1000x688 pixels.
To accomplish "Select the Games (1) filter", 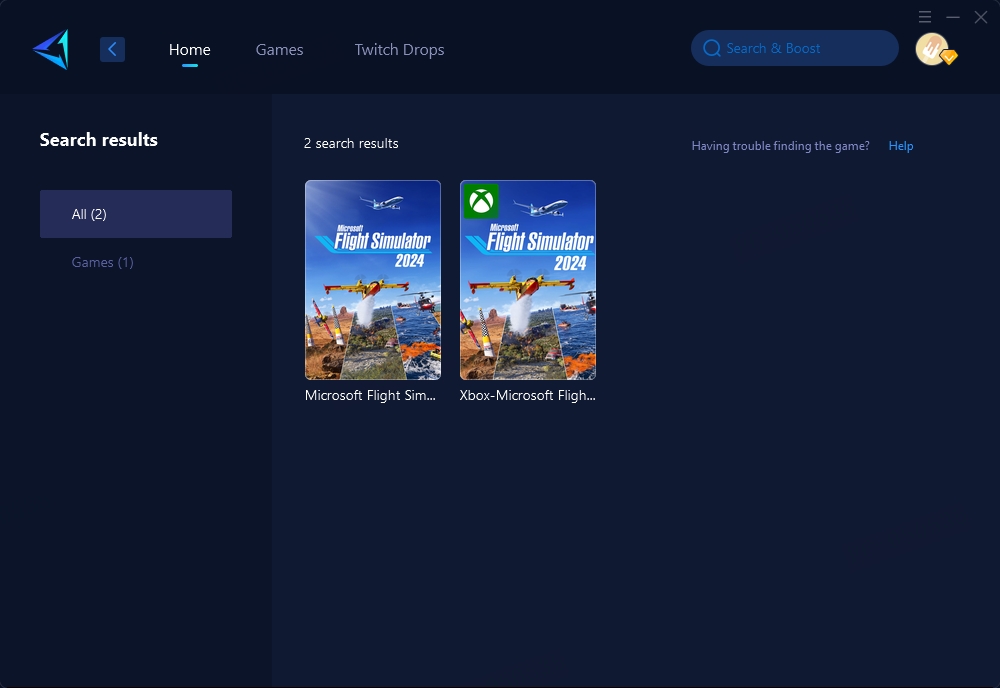I will pos(102,262).
